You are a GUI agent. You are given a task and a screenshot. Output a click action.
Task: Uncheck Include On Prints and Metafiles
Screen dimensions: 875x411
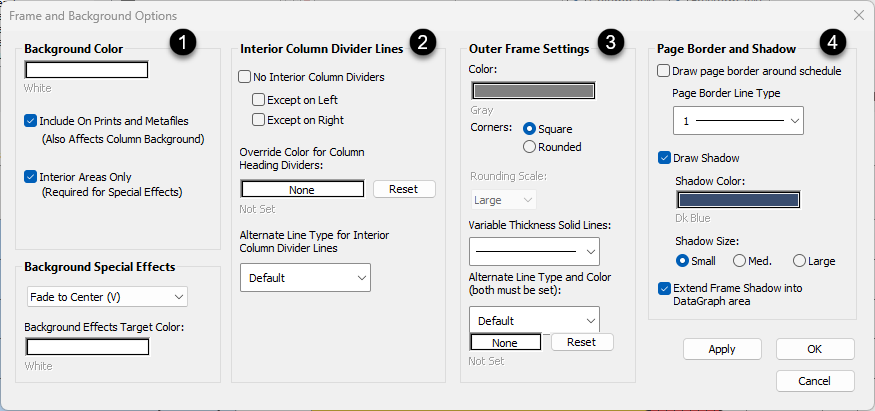(31, 121)
